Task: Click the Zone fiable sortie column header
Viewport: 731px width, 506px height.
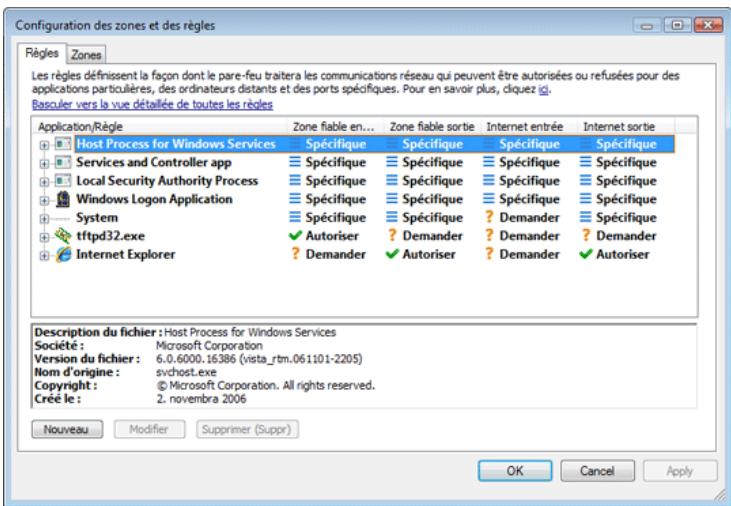Action: click(x=432, y=126)
